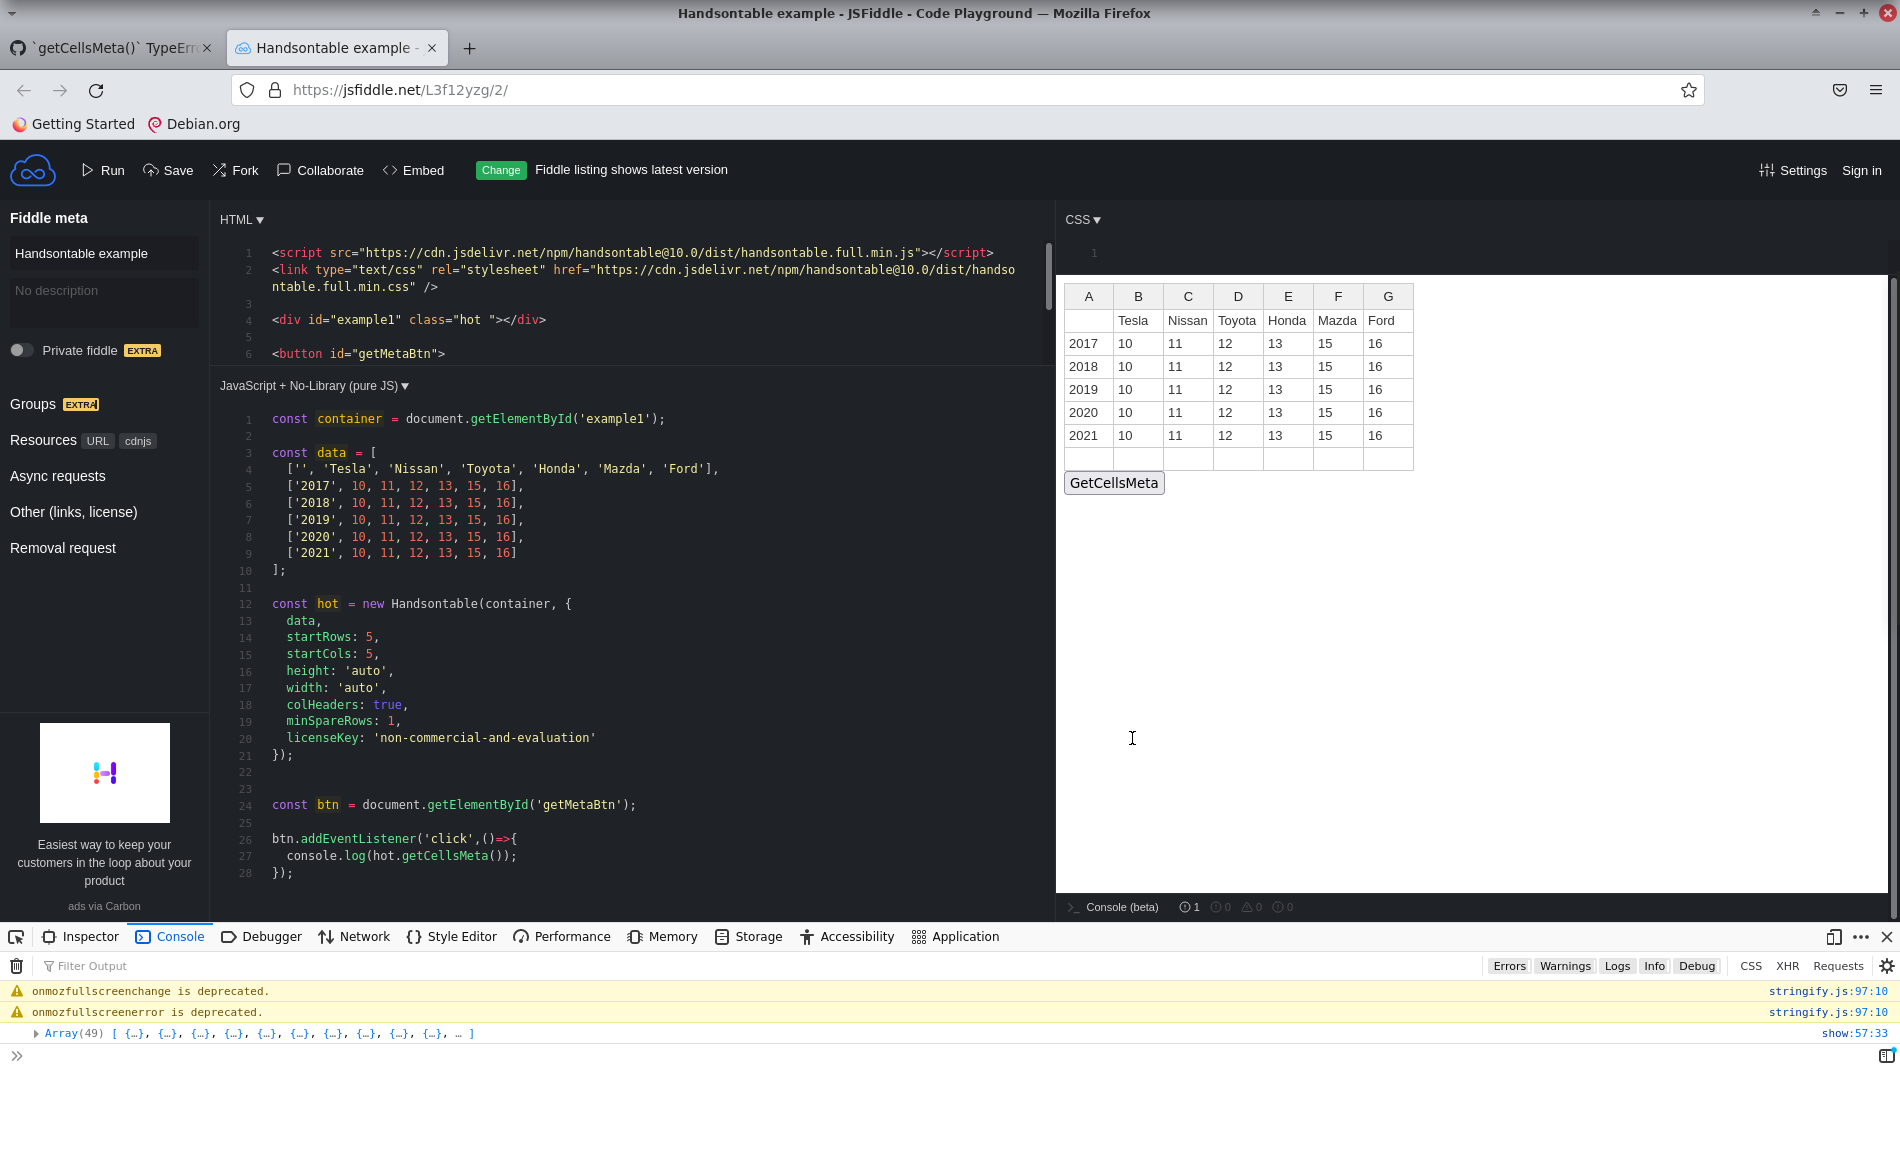Switch to the Inspector devtools tab
The image size is (1900, 1173).
[x=80, y=937]
